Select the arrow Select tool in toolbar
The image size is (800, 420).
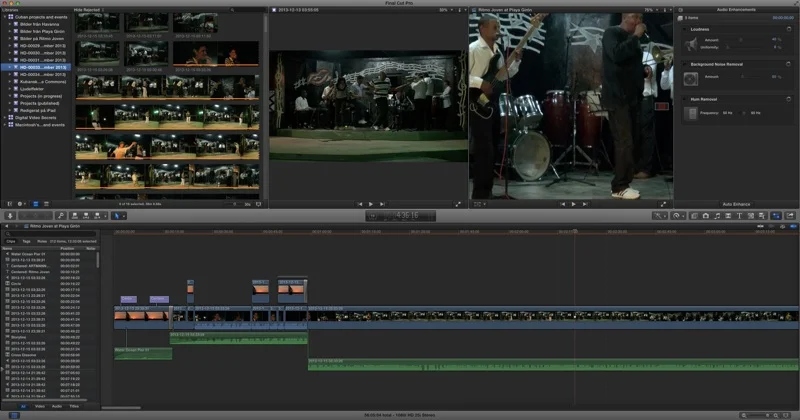(x=117, y=216)
